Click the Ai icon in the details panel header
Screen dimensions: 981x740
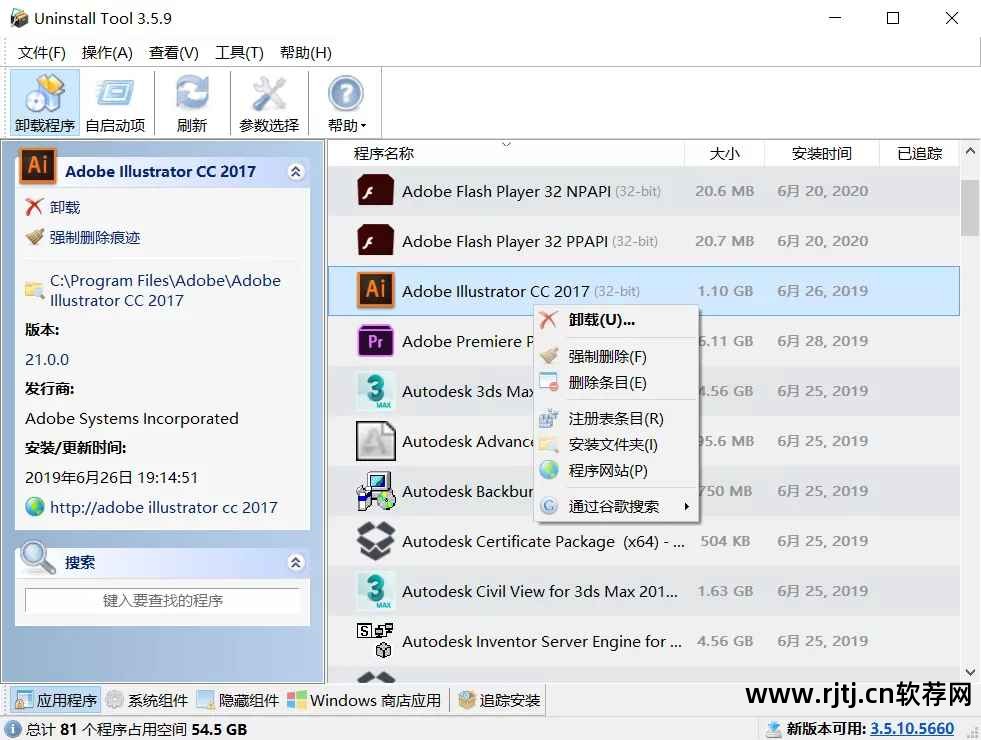pos(38,166)
